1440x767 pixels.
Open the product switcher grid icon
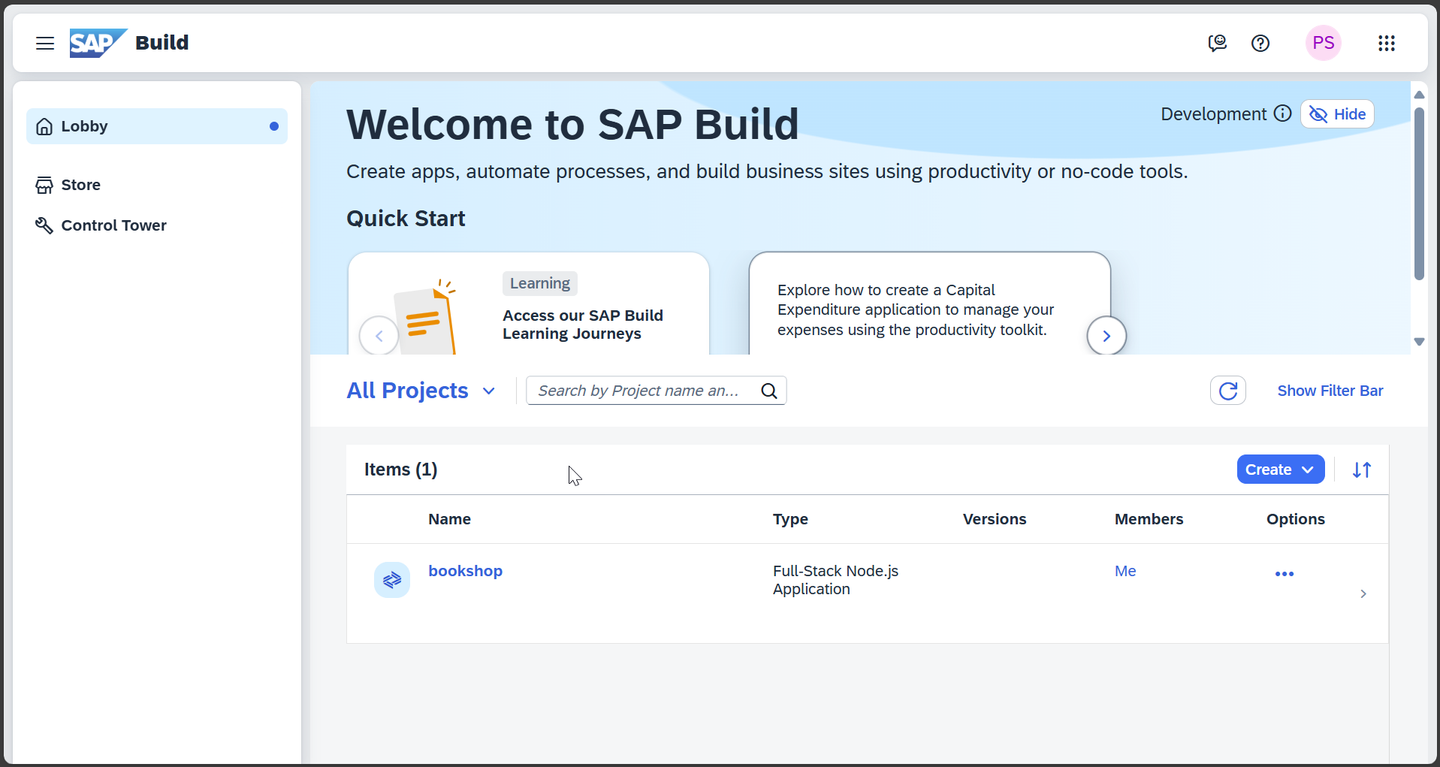tap(1386, 43)
